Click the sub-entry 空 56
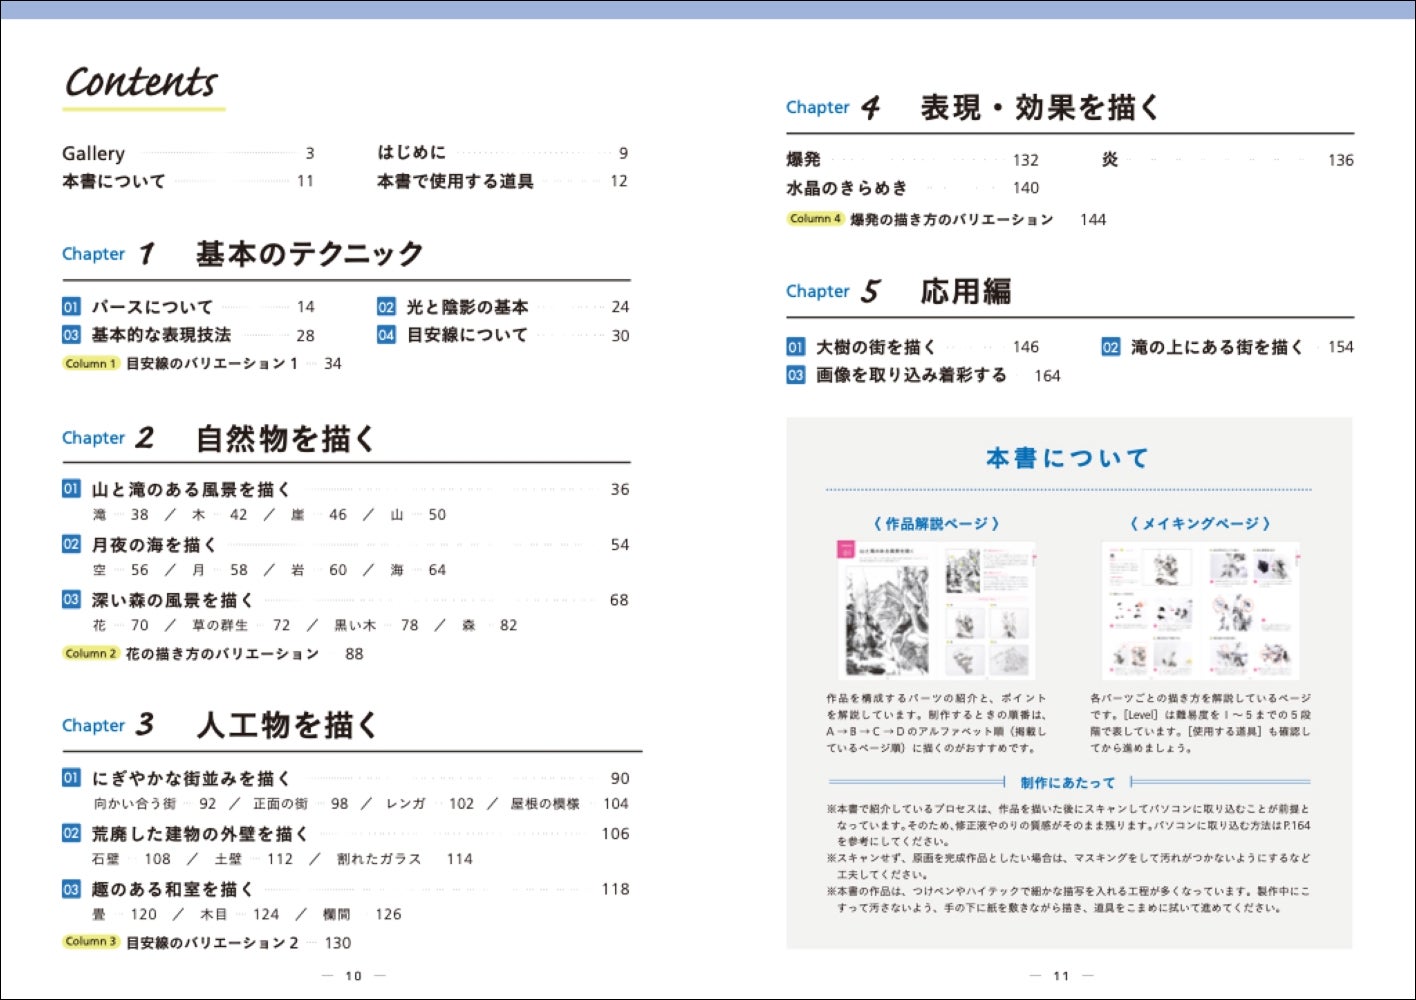Screen dimensions: 1416x1000 [x=120, y=570]
